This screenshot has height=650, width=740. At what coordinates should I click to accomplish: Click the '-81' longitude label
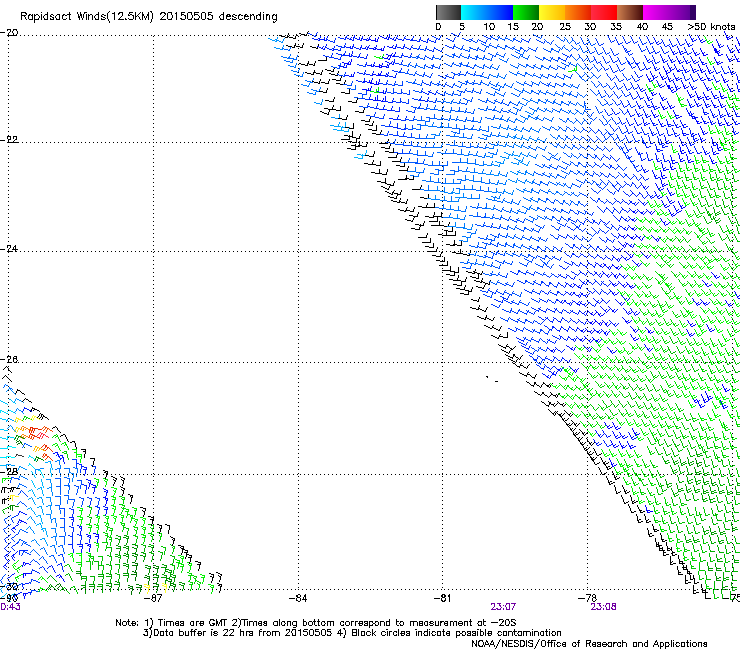point(442,598)
